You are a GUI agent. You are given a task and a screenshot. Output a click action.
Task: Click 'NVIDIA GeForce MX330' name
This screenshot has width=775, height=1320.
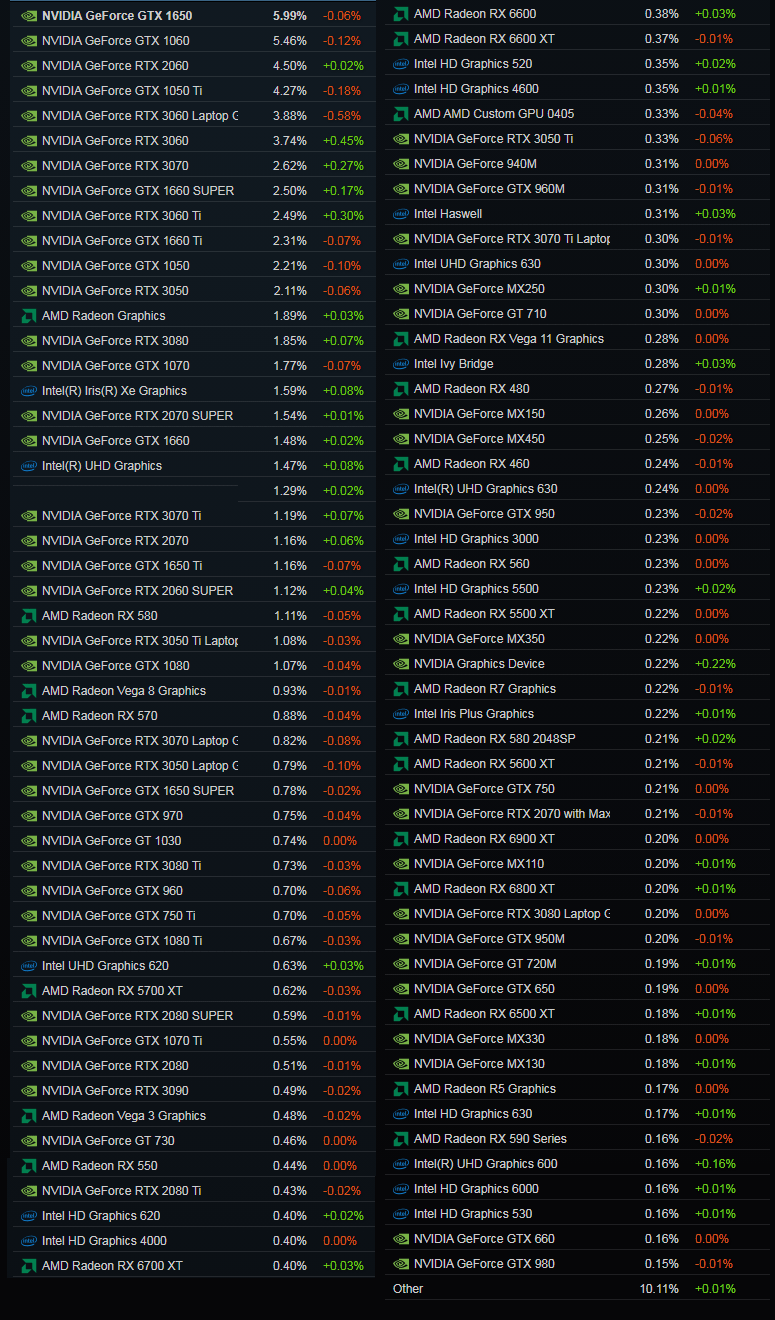479,1039
